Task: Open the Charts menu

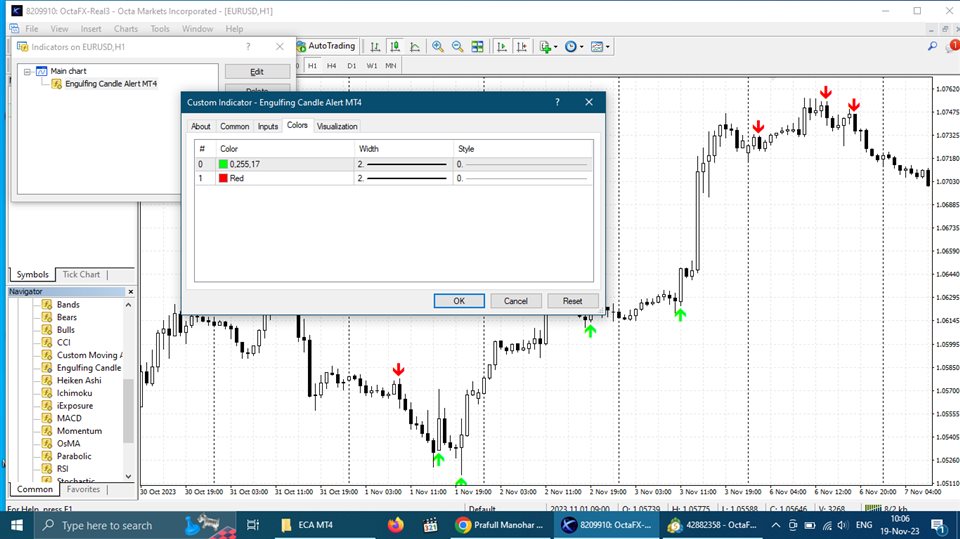Action: pyautogui.click(x=126, y=29)
